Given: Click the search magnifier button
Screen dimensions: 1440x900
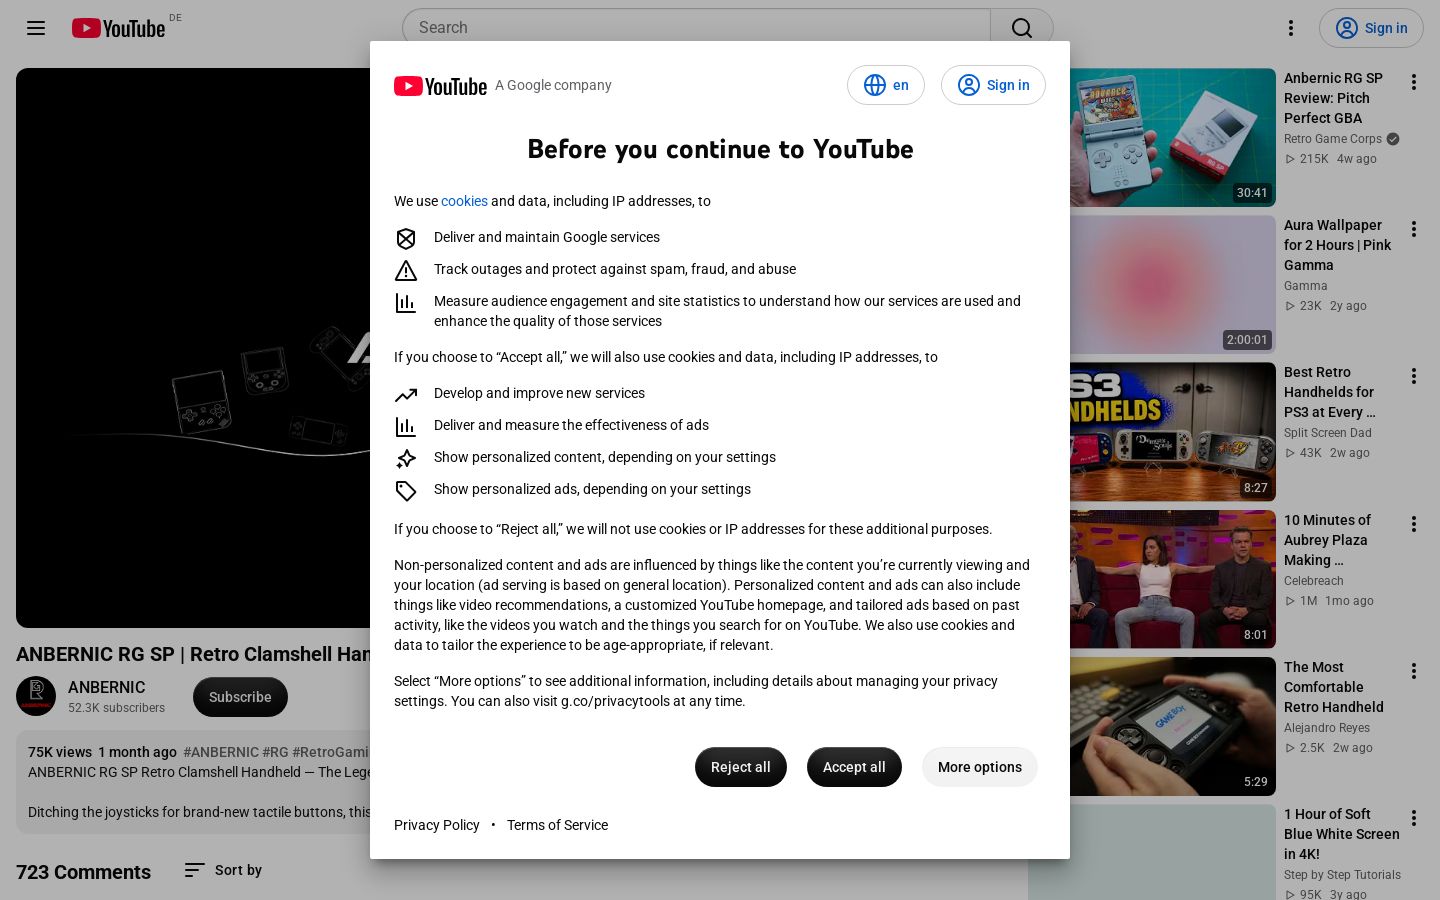Looking at the screenshot, I should point(1021,28).
